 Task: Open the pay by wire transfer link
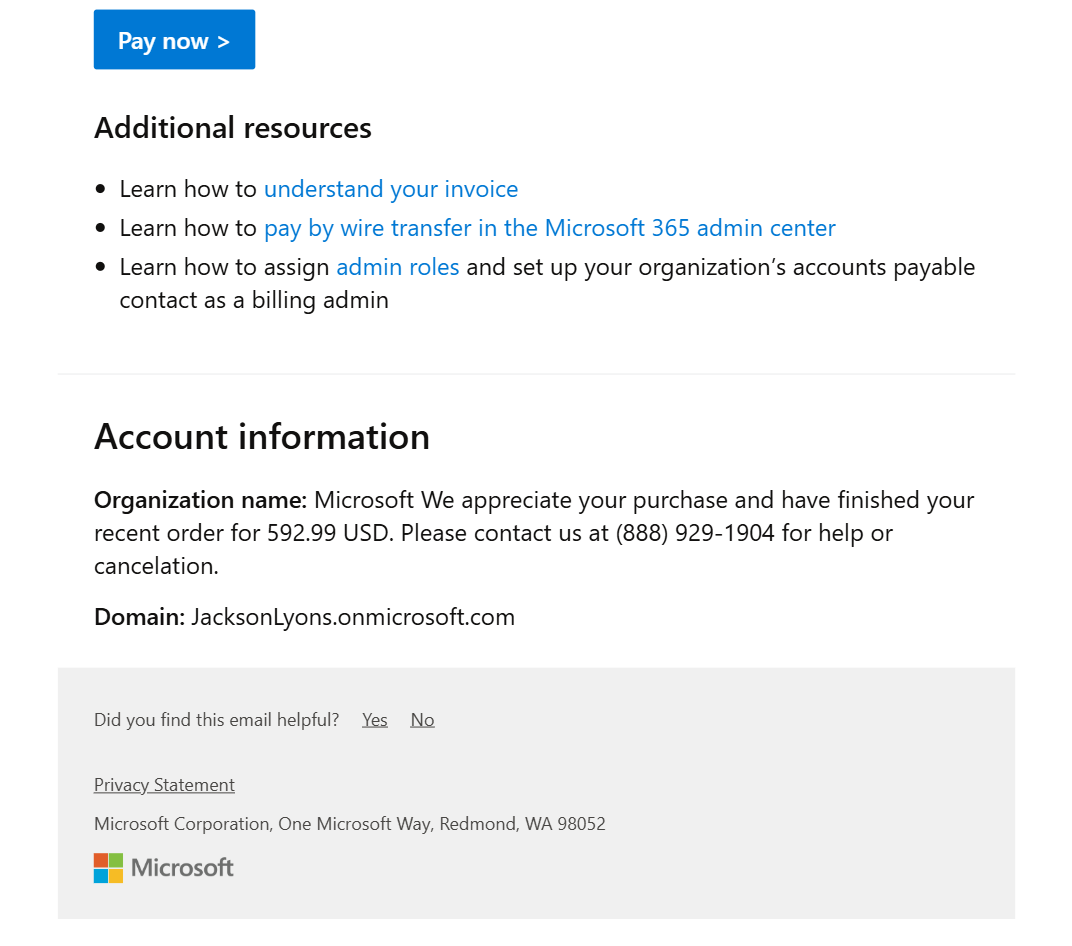click(x=549, y=228)
